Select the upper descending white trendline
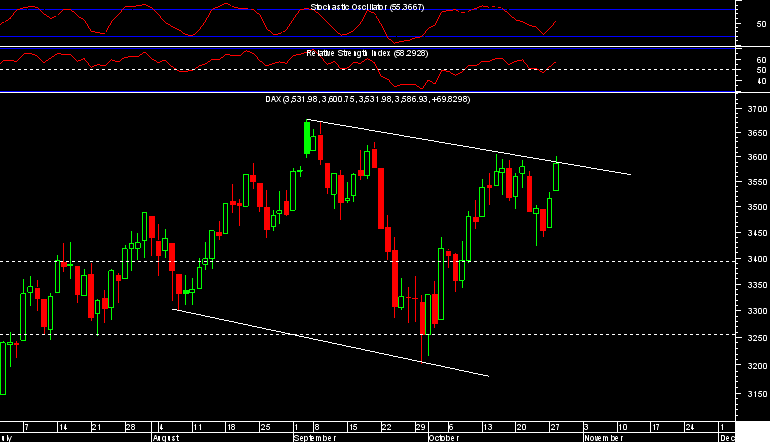This screenshot has height=442, width=770. click(x=469, y=147)
